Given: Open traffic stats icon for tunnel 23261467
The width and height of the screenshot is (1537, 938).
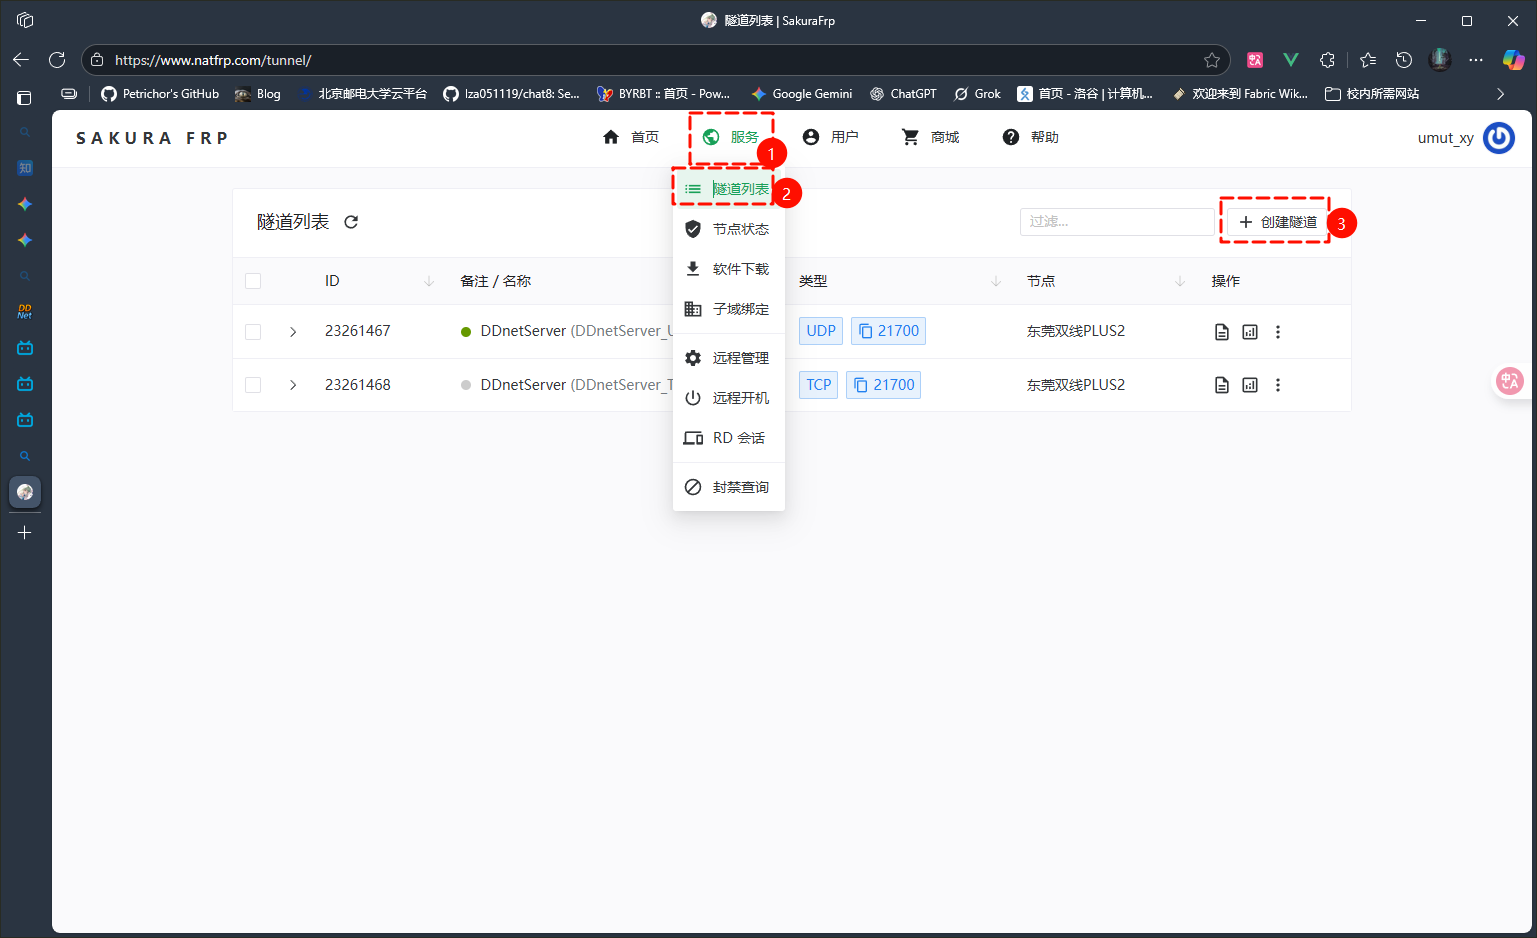Looking at the screenshot, I should coord(1250,332).
